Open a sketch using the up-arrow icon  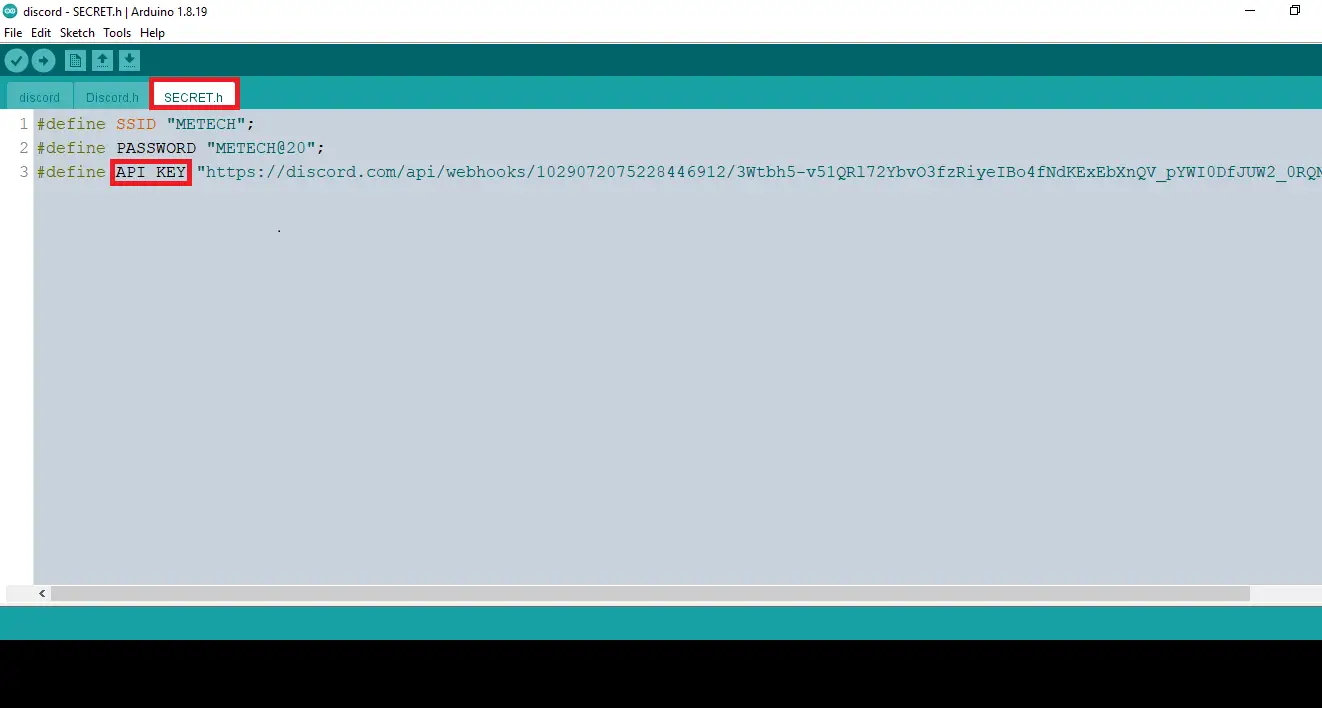[102, 61]
